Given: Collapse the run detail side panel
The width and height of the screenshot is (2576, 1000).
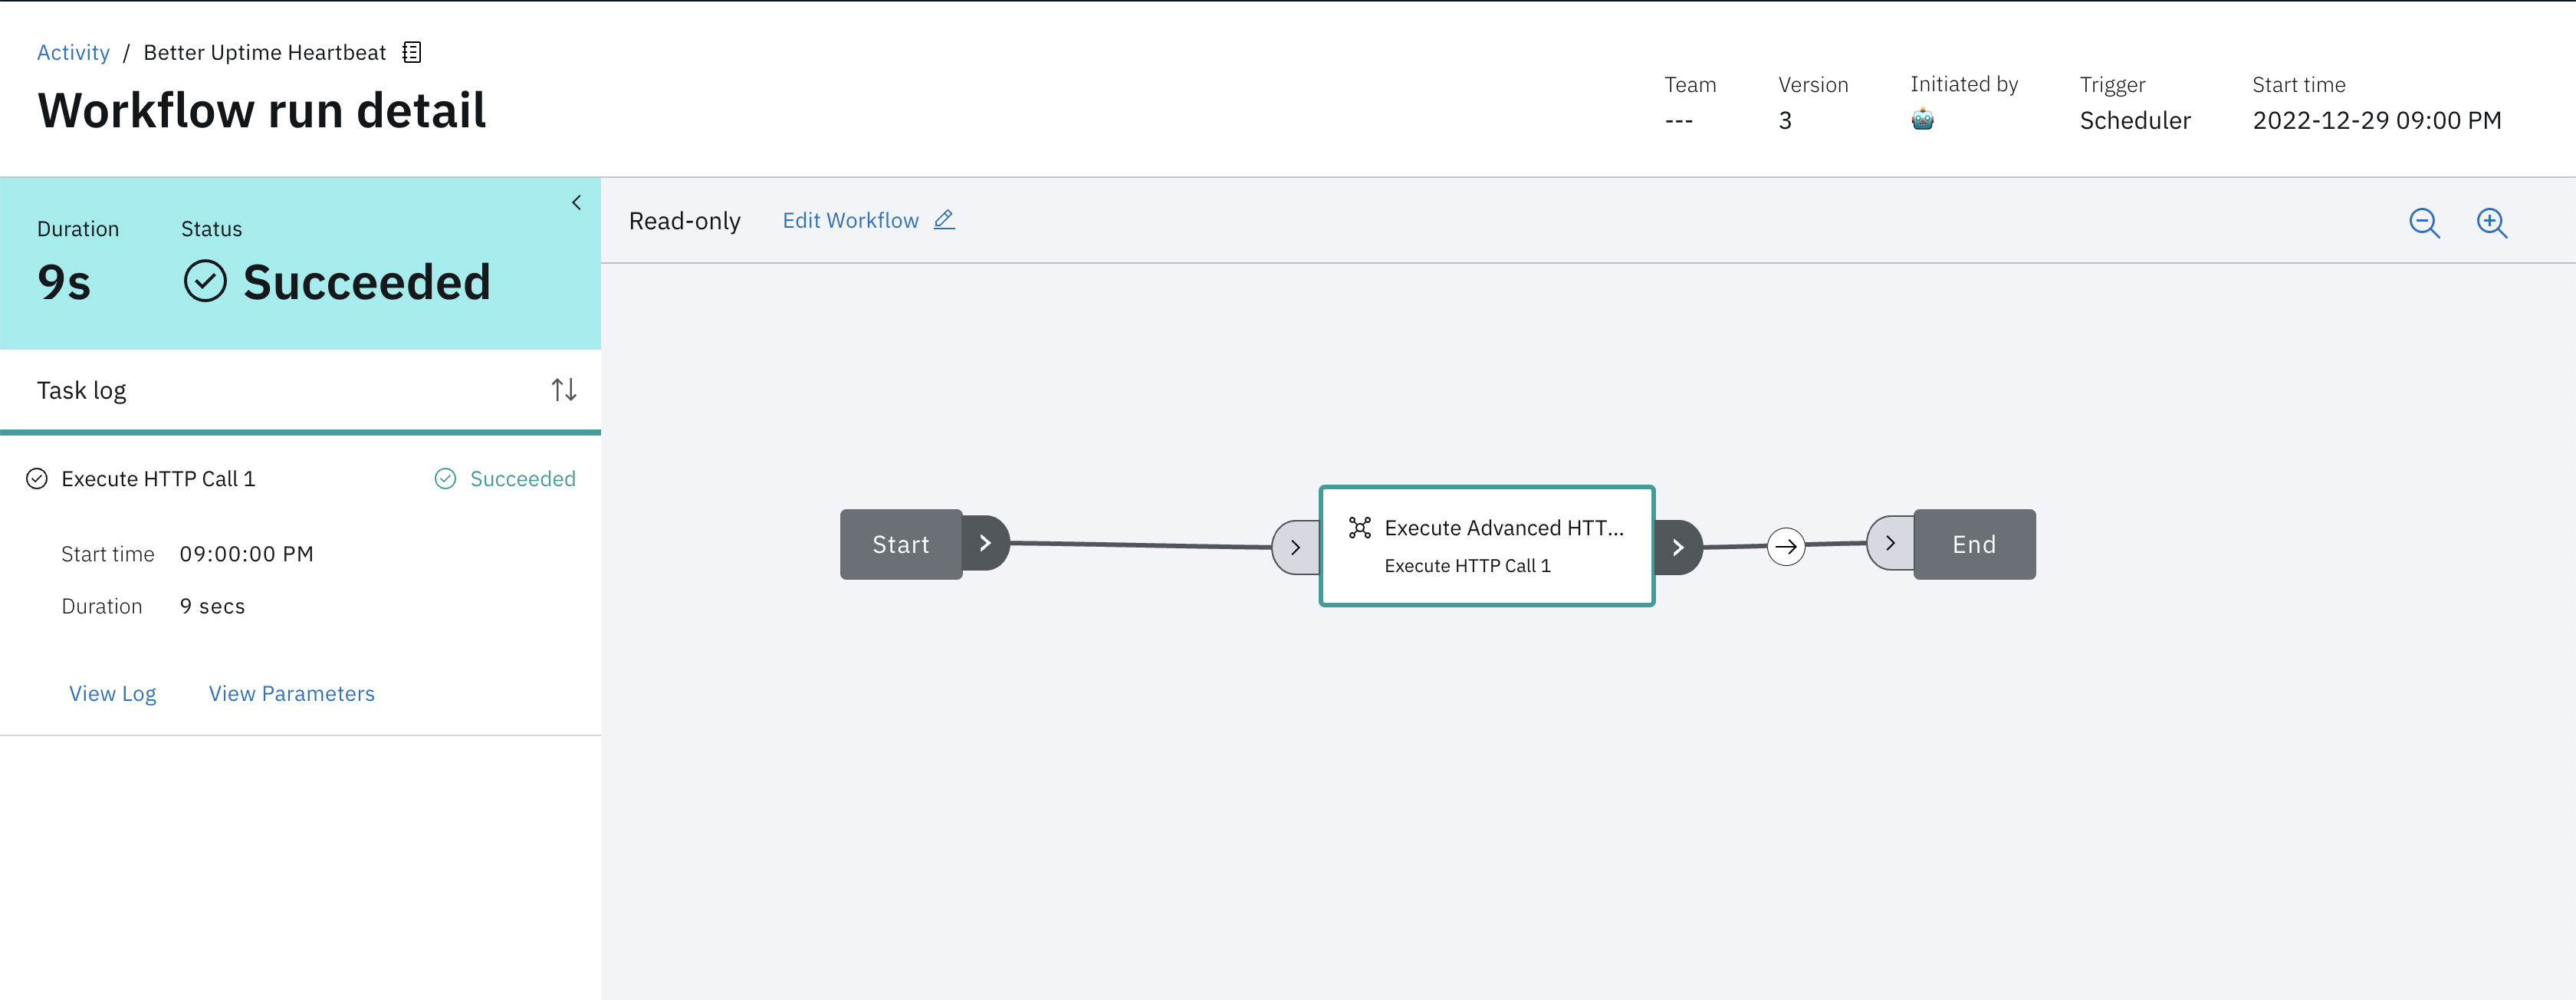Looking at the screenshot, I should point(576,203).
